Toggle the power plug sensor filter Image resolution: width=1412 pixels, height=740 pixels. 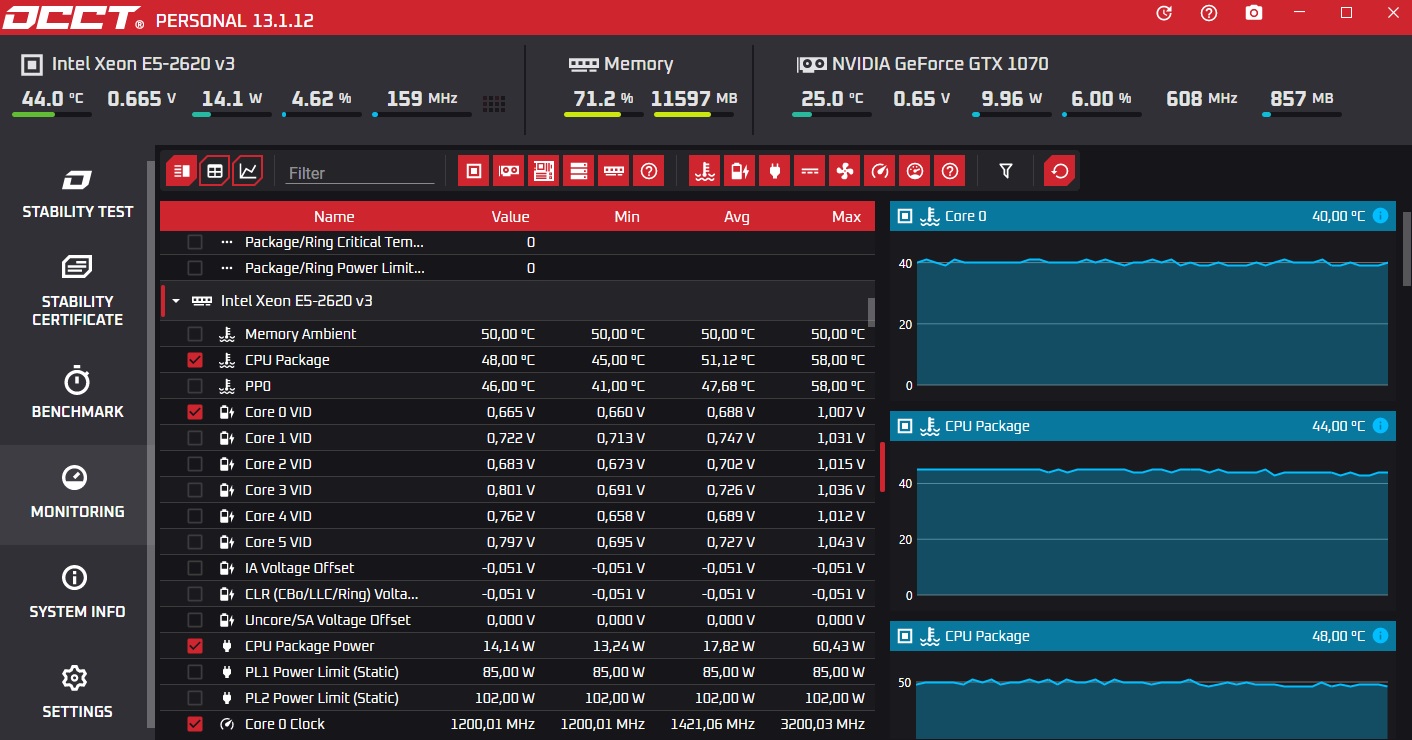pos(774,171)
